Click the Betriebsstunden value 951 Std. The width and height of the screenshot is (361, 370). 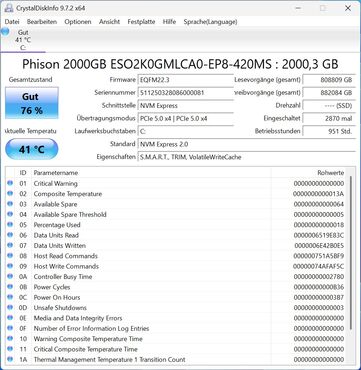[329, 131]
